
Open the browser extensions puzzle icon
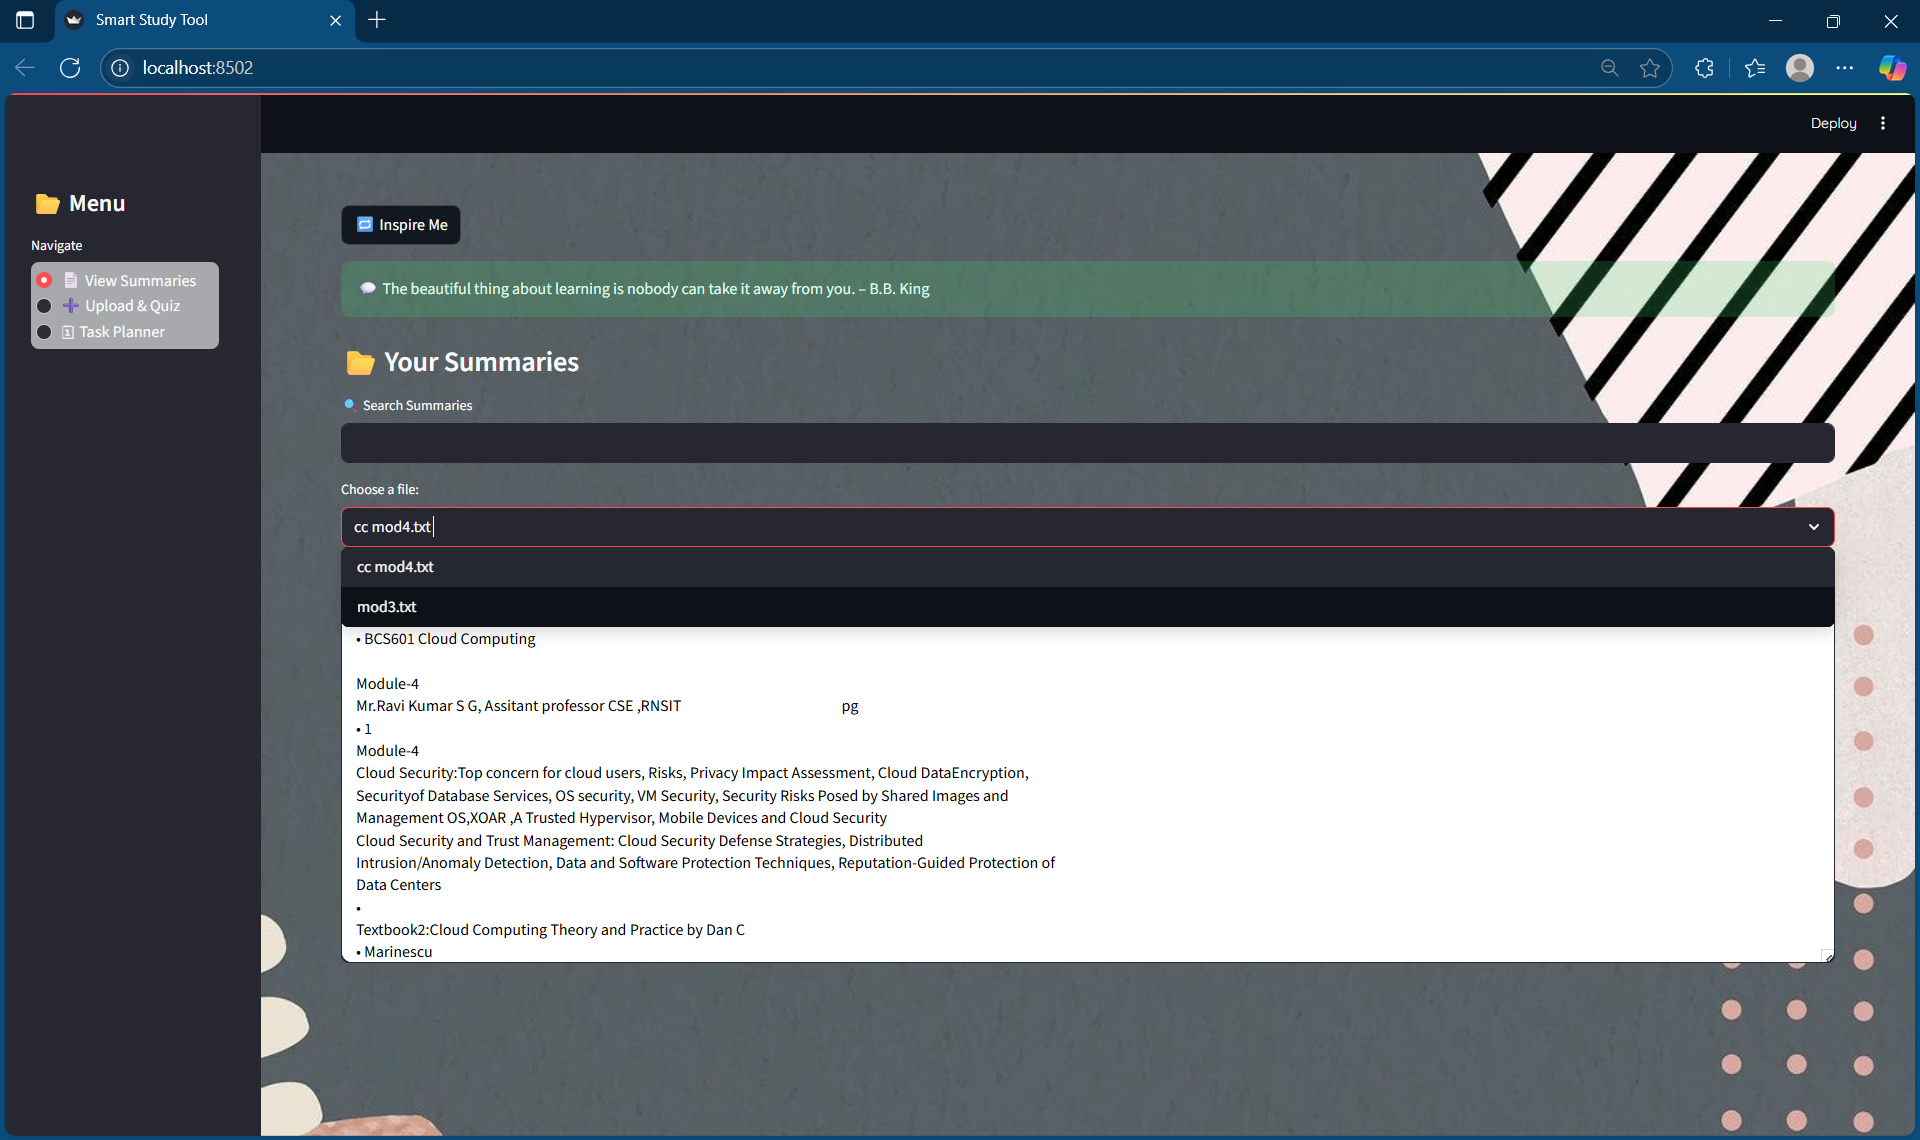tap(1705, 68)
